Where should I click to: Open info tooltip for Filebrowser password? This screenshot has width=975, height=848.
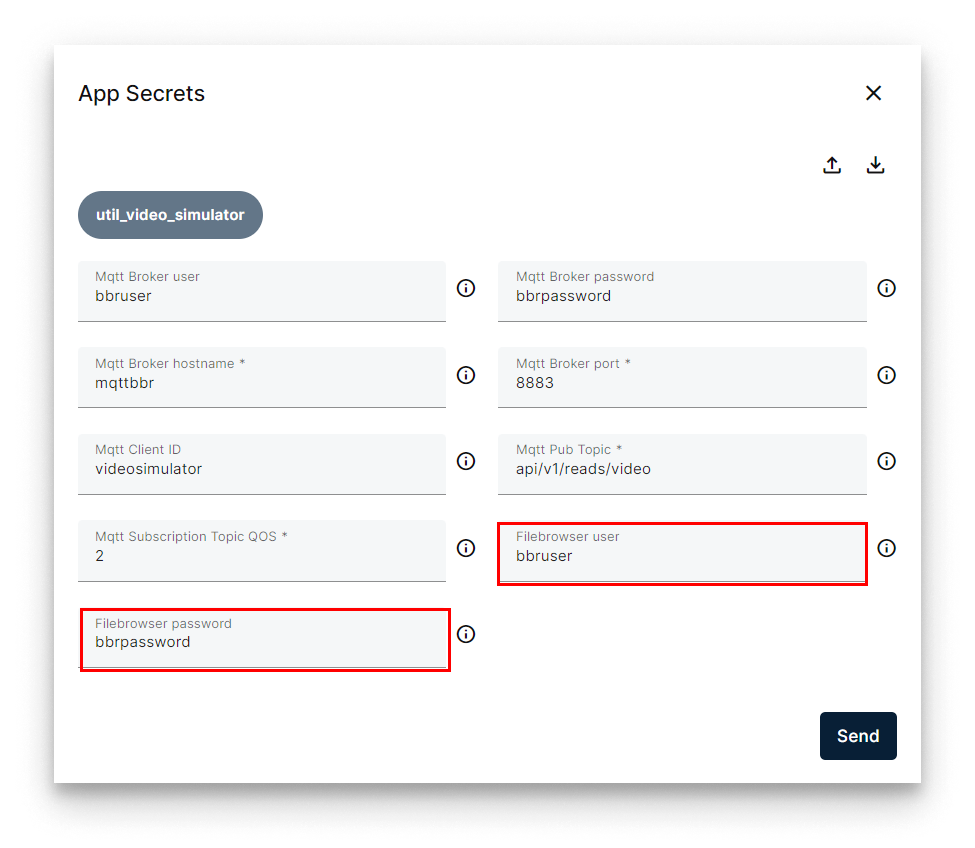pos(465,634)
